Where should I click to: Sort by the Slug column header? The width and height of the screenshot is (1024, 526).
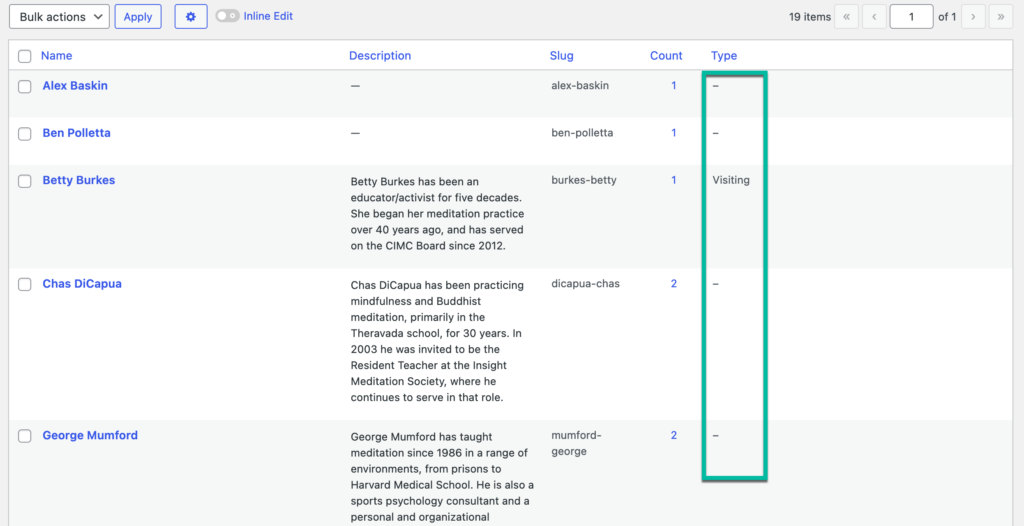coord(561,56)
